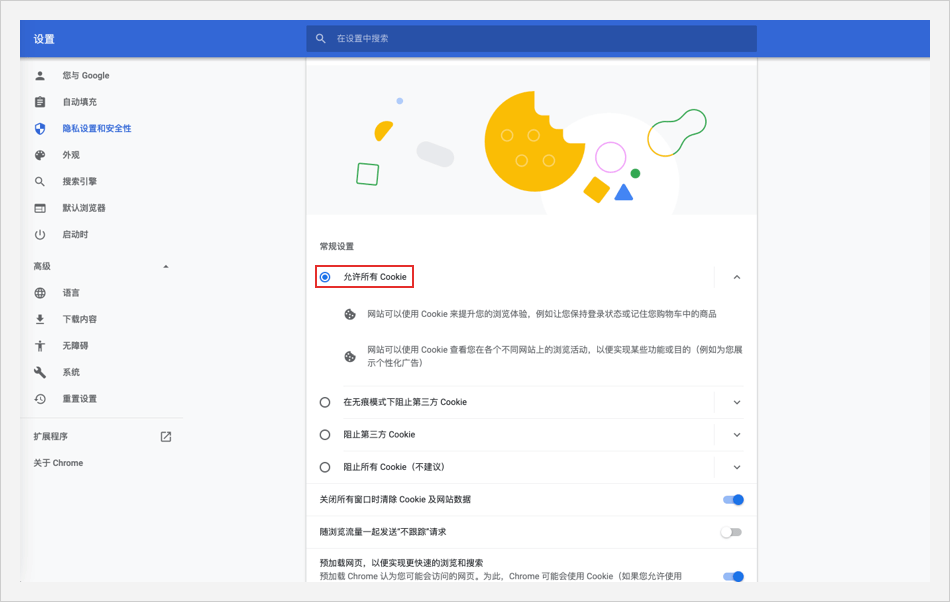Click the person icon beside 您与 Google

click(x=40, y=76)
